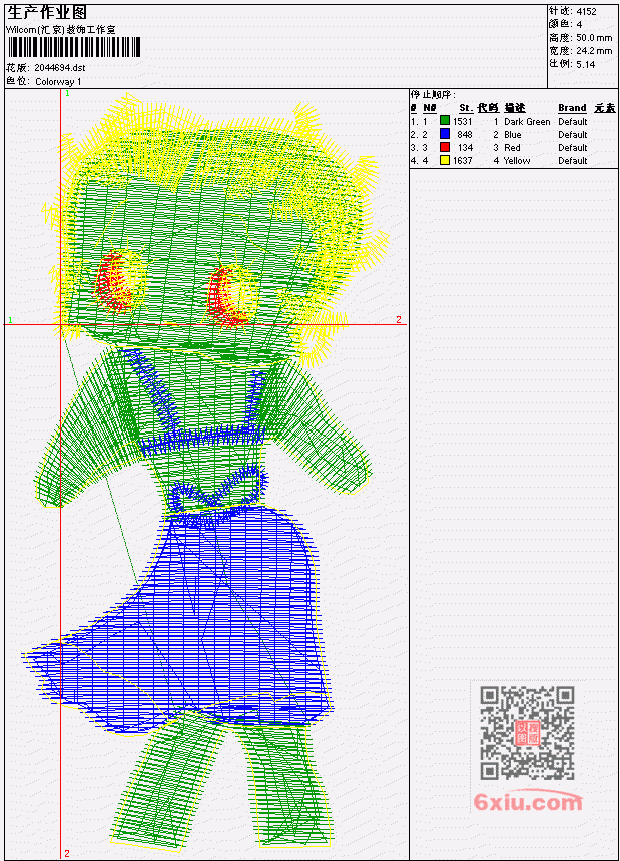Click row number '1.' of stop sequence
The width and height of the screenshot is (620, 861).
pyautogui.click(x=414, y=121)
